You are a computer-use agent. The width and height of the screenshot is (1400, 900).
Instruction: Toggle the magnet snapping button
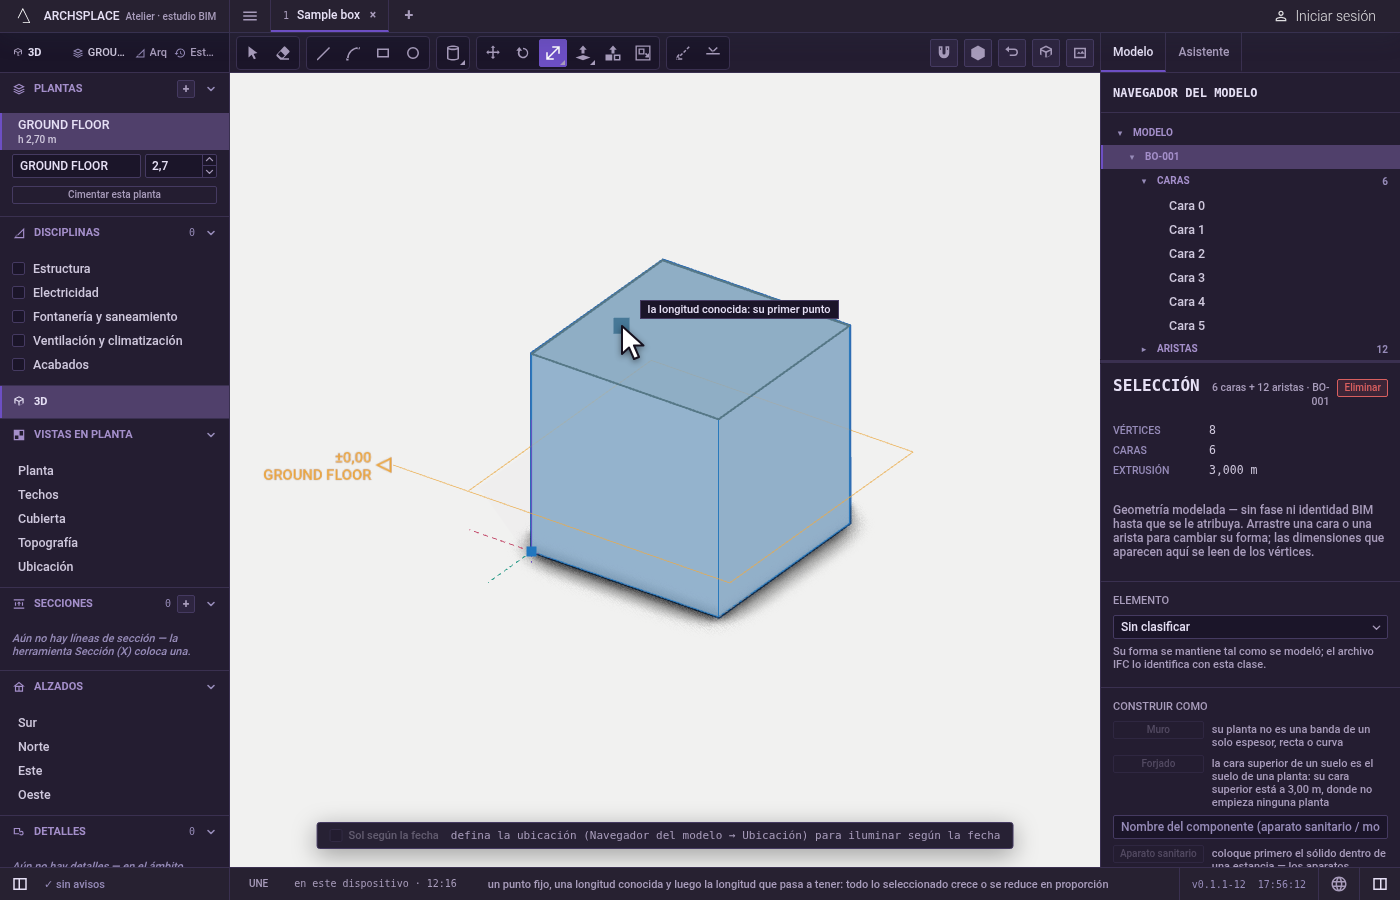click(944, 53)
